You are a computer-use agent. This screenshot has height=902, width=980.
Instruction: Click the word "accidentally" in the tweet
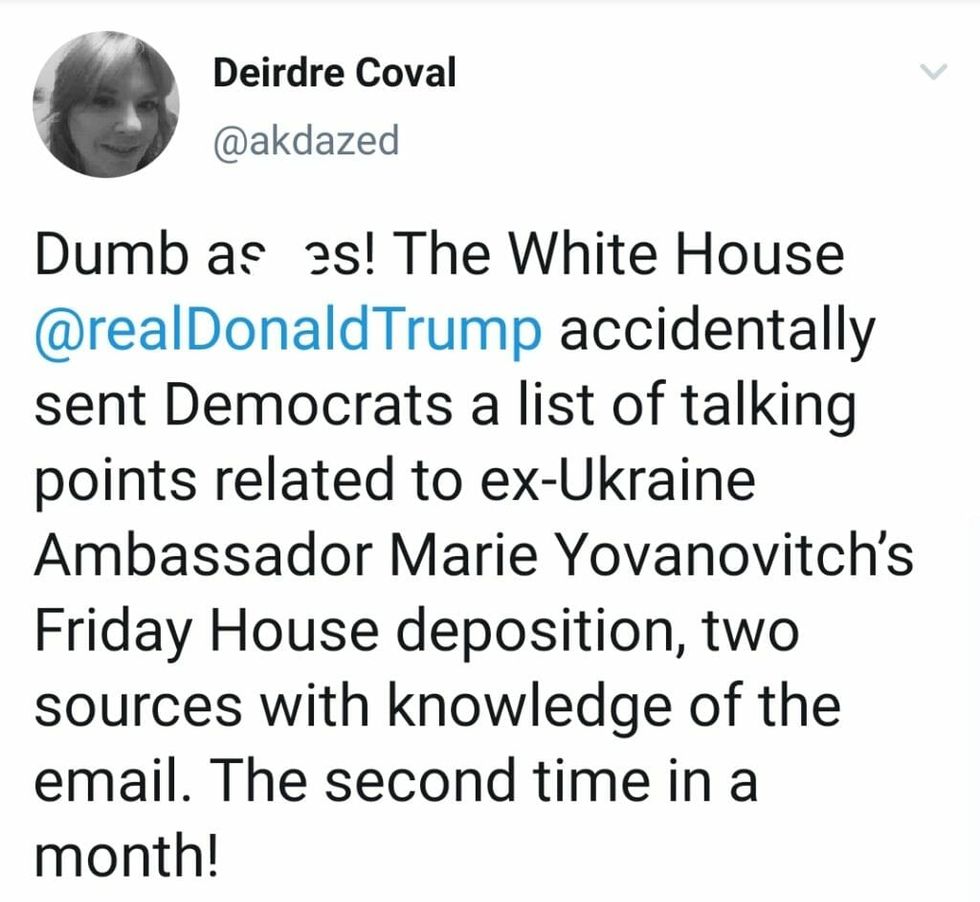click(x=716, y=332)
